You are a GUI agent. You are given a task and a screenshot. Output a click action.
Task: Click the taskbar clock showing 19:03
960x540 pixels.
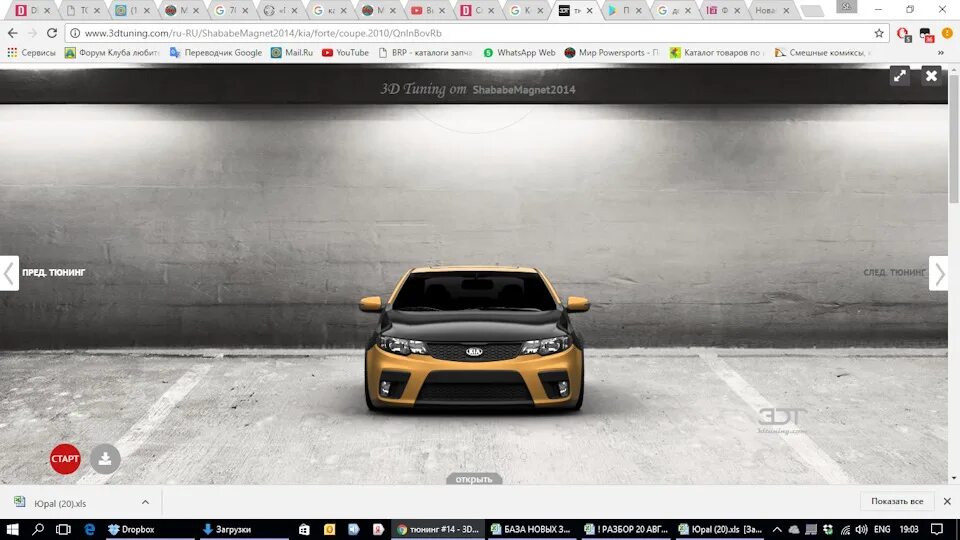(909, 529)
